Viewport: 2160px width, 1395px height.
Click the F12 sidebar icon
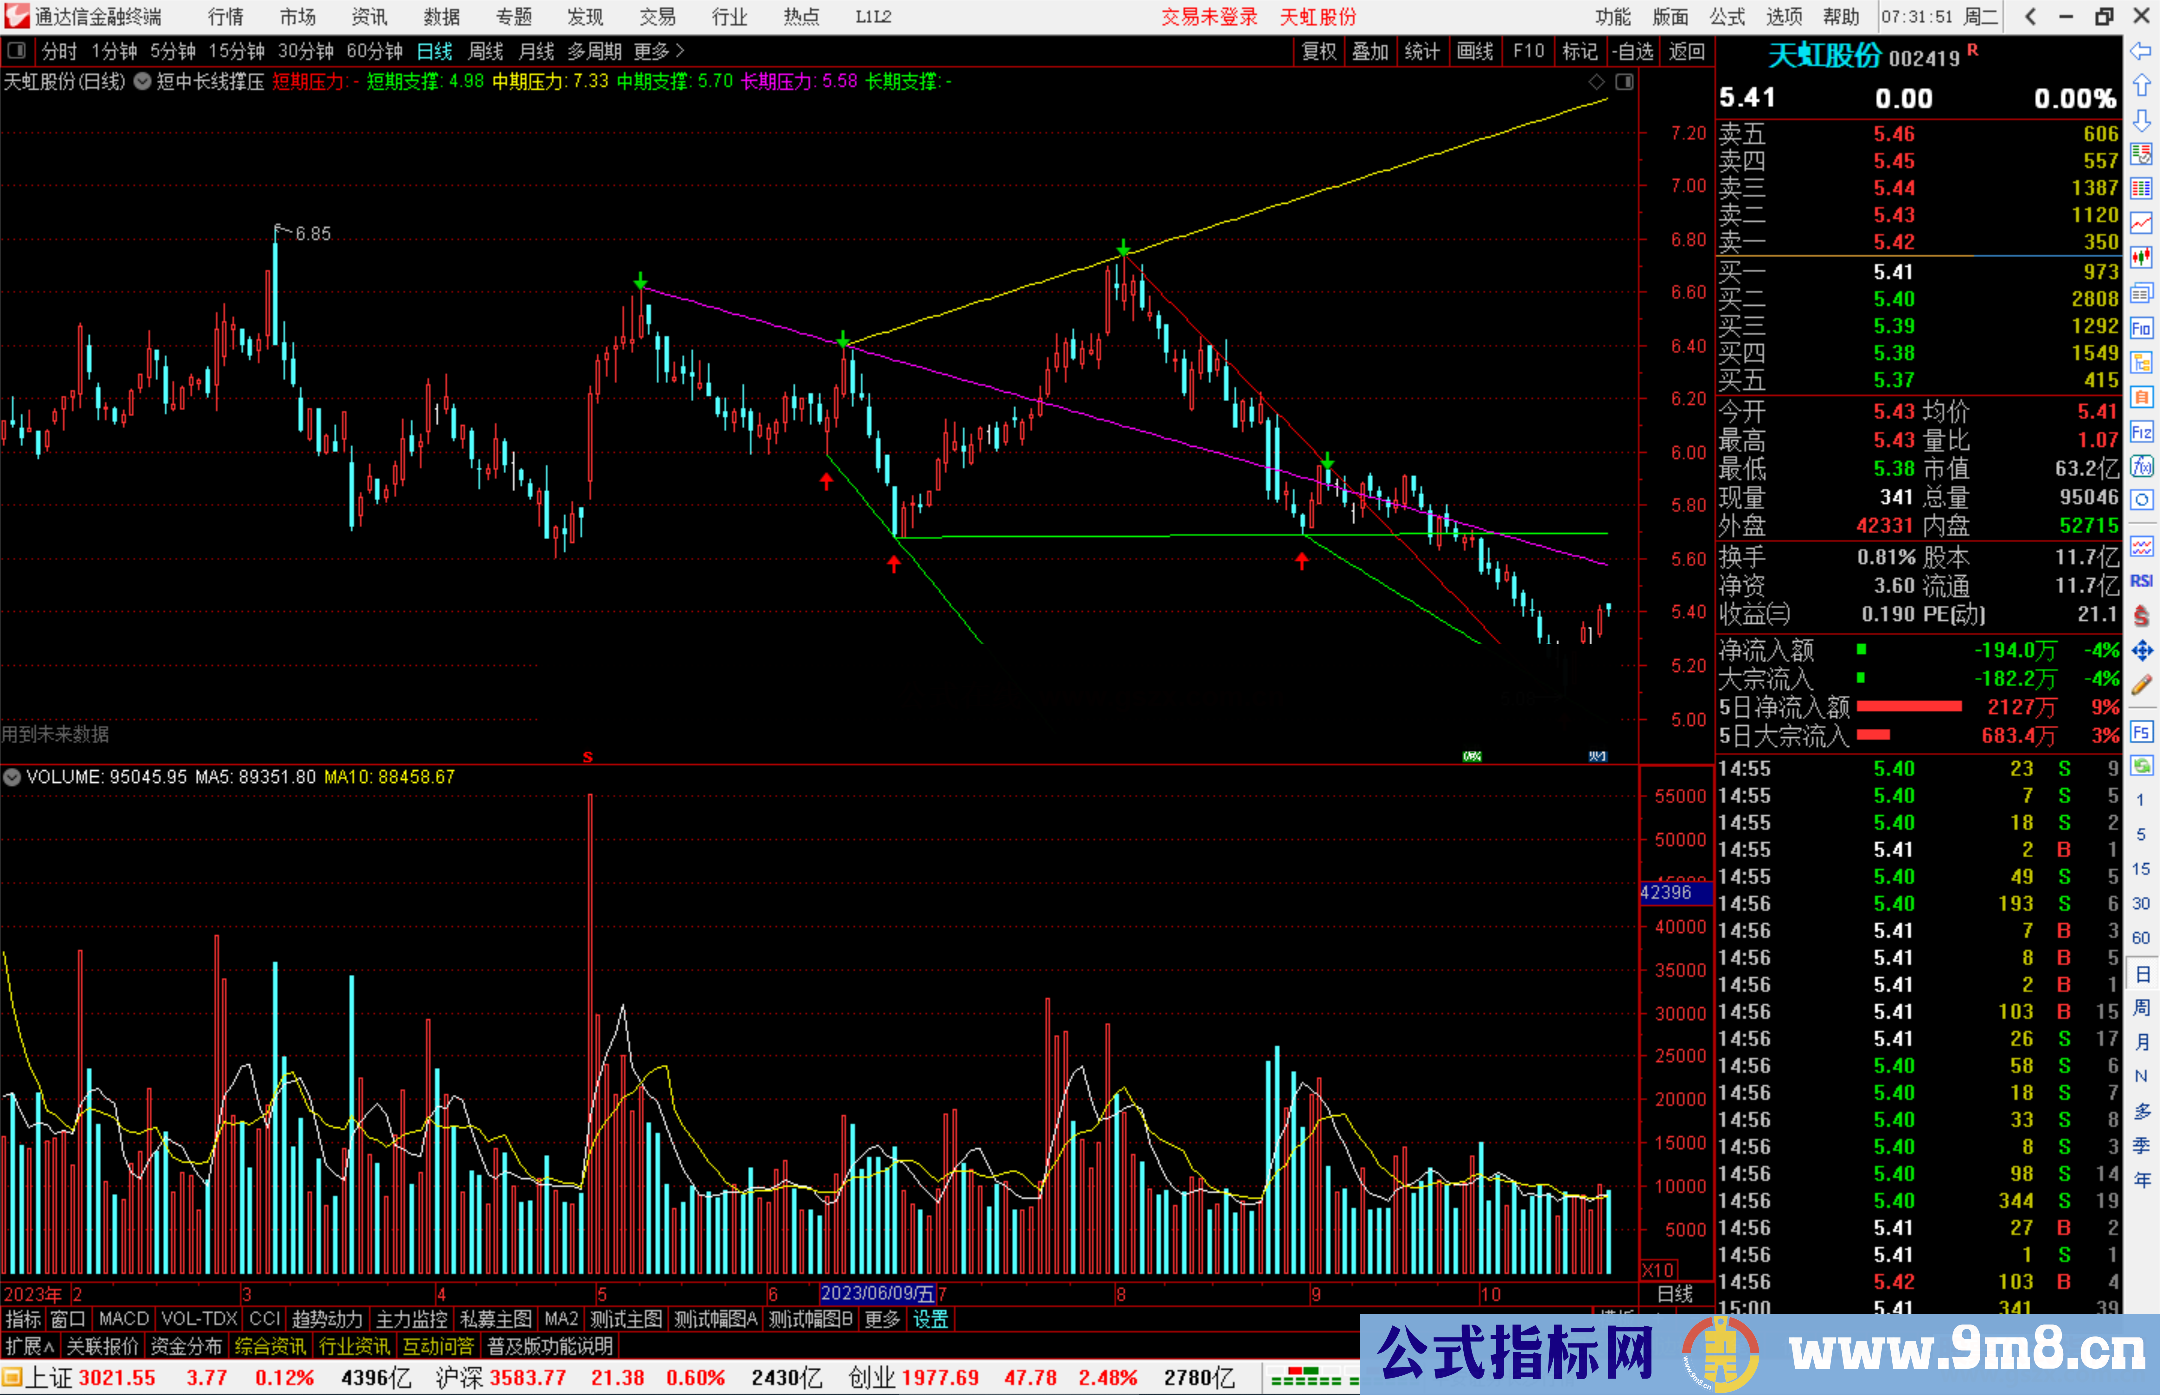(x=2141, y=432)
